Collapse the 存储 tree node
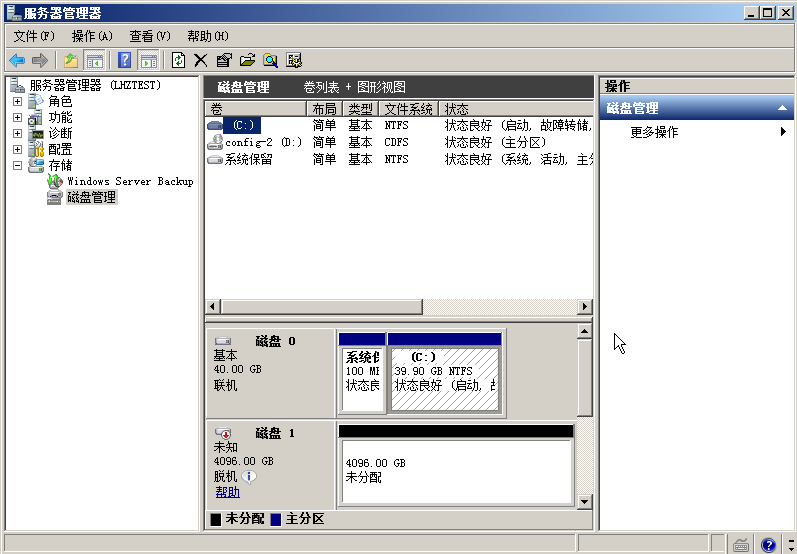This screenshot has height=554, width=797. tap(18, 165)
